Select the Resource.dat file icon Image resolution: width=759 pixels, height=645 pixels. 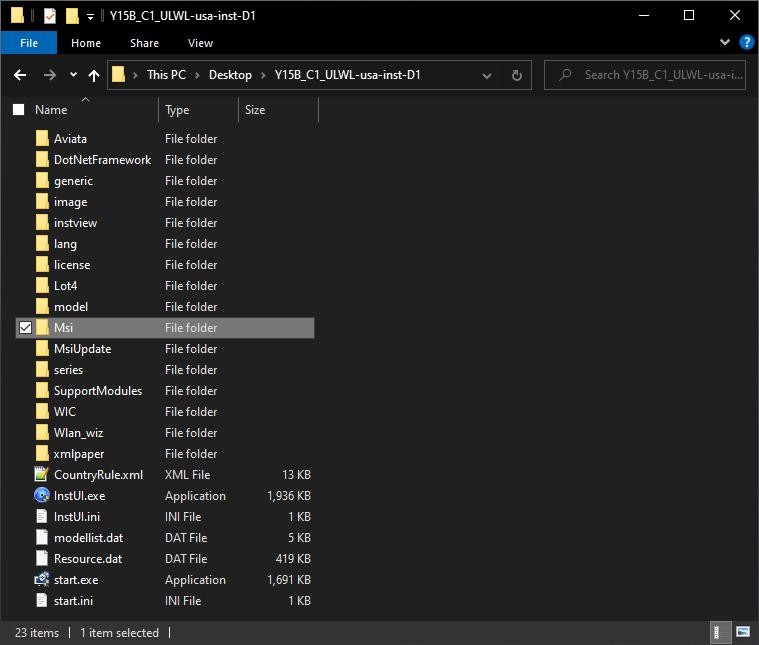pyautogui.click(x=42, y=558)
